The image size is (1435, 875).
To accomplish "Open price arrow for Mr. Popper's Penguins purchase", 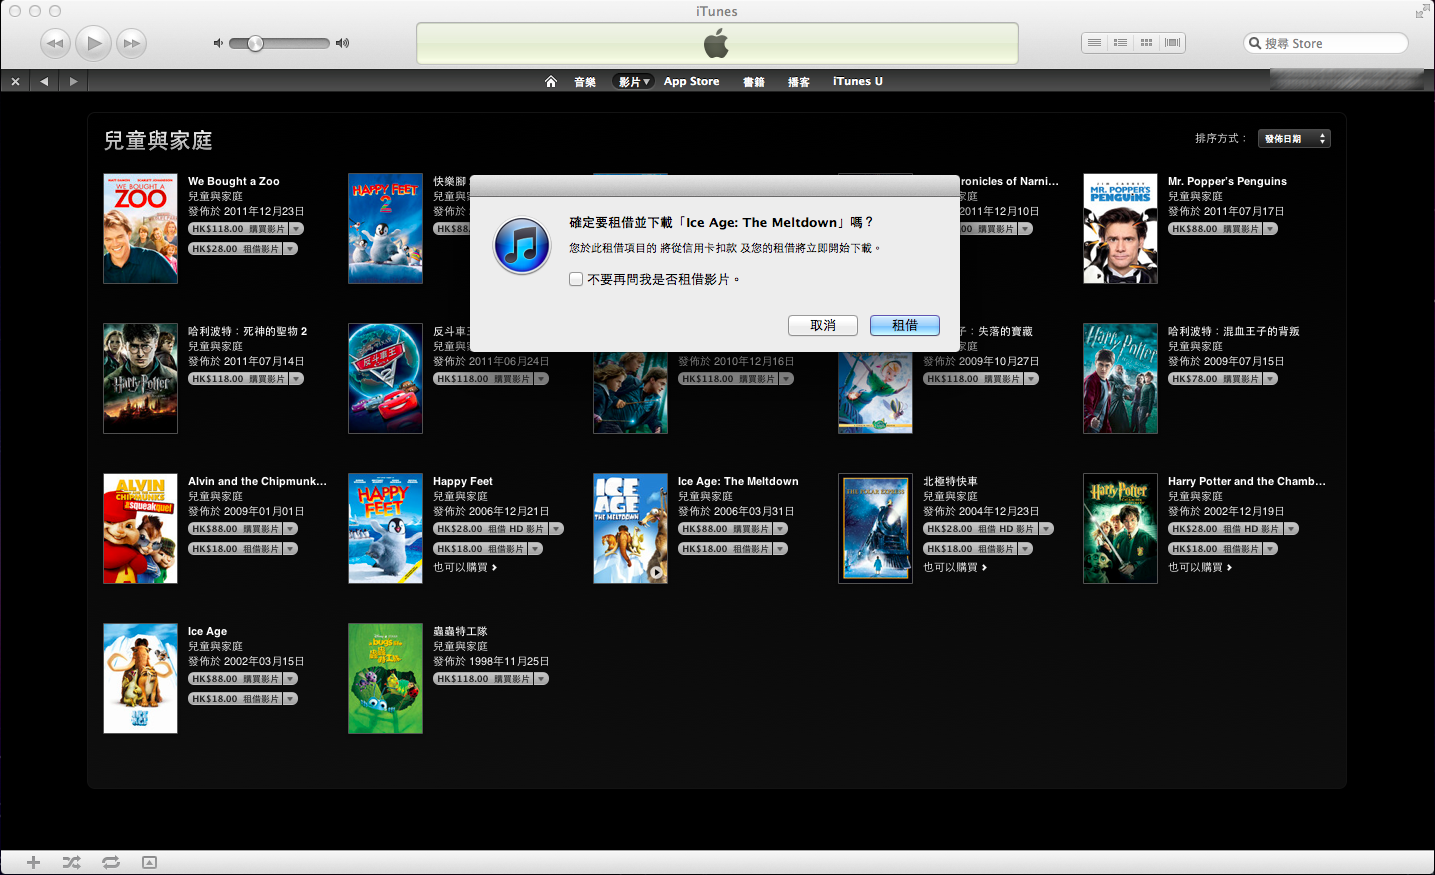I will [x=1270, y=229].
